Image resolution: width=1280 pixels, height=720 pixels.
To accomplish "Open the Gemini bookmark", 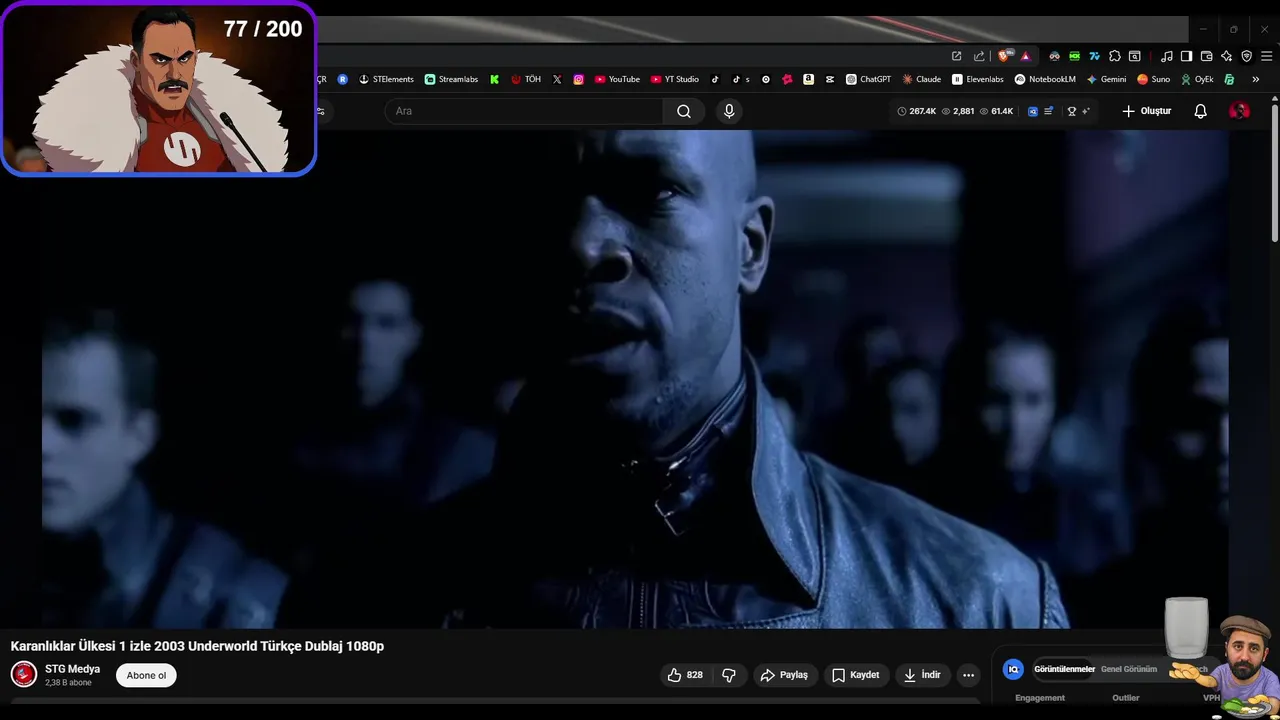I will click(x=1106, y=79).
